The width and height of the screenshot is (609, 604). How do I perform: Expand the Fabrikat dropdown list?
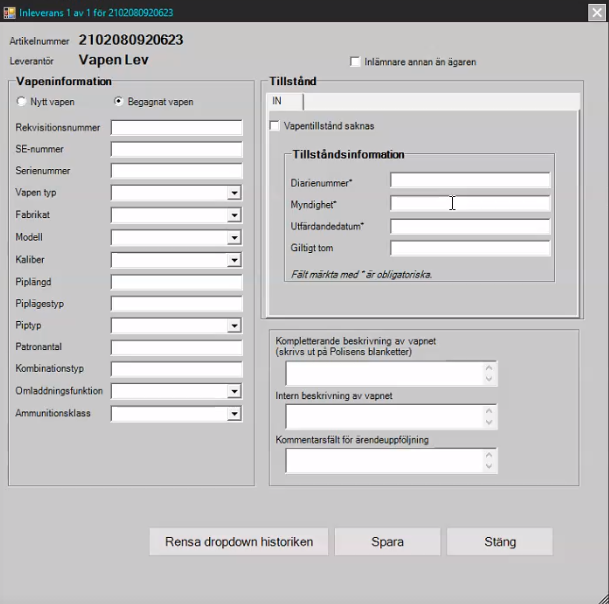click(234, 215)
